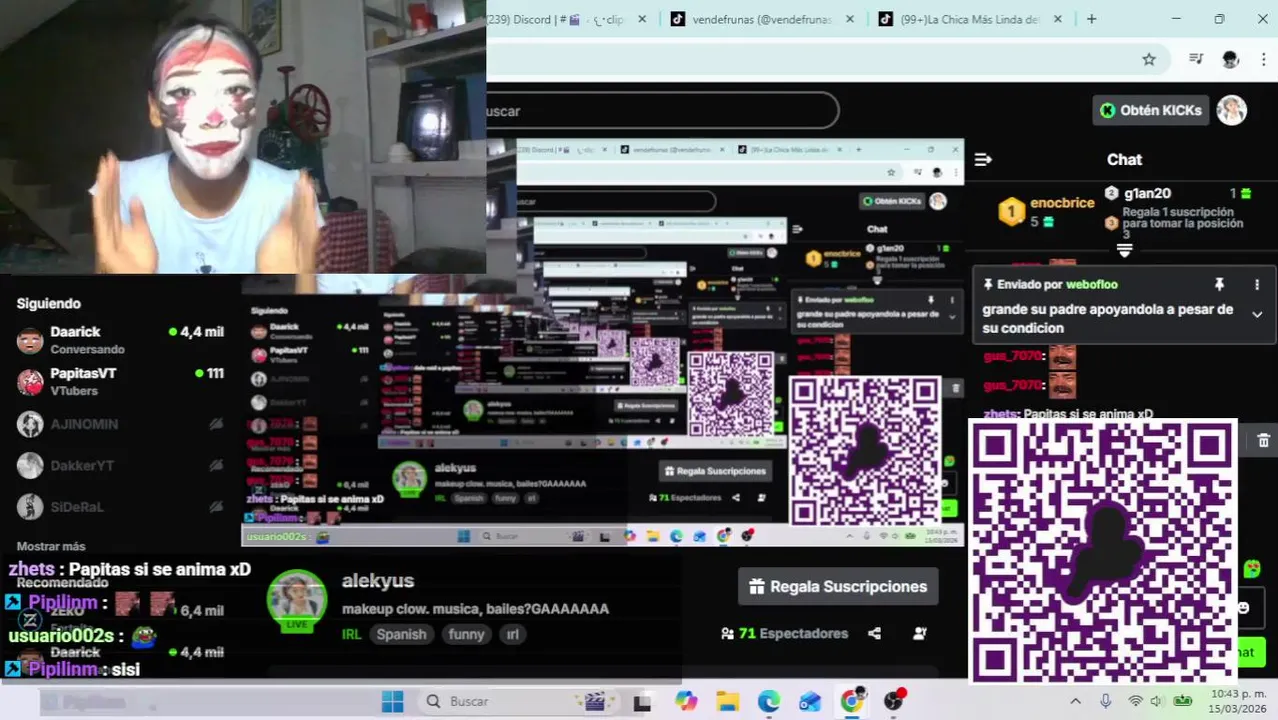Screen dimensions: 1278x720
Task: Expand the leaderboard with the down handle
Action: pyautogui.click(x=1124, y=250)
